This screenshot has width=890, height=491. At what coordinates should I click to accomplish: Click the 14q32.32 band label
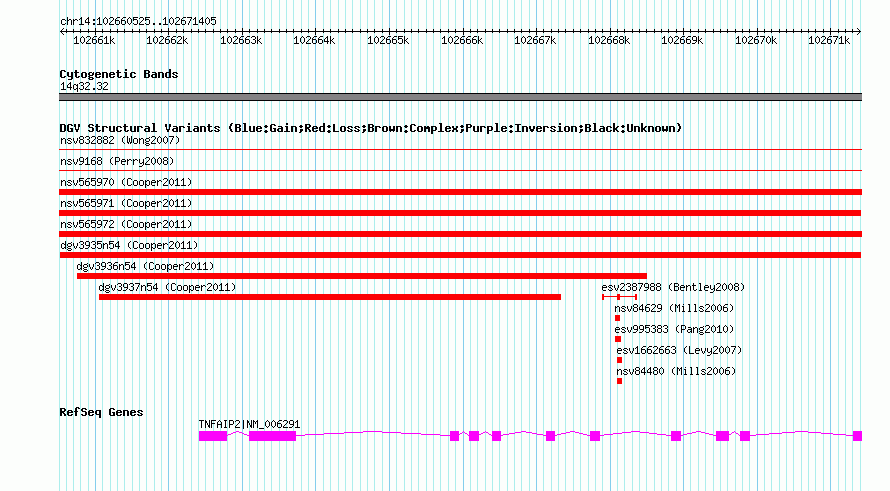pyautogui.click(x=84, y=86)
